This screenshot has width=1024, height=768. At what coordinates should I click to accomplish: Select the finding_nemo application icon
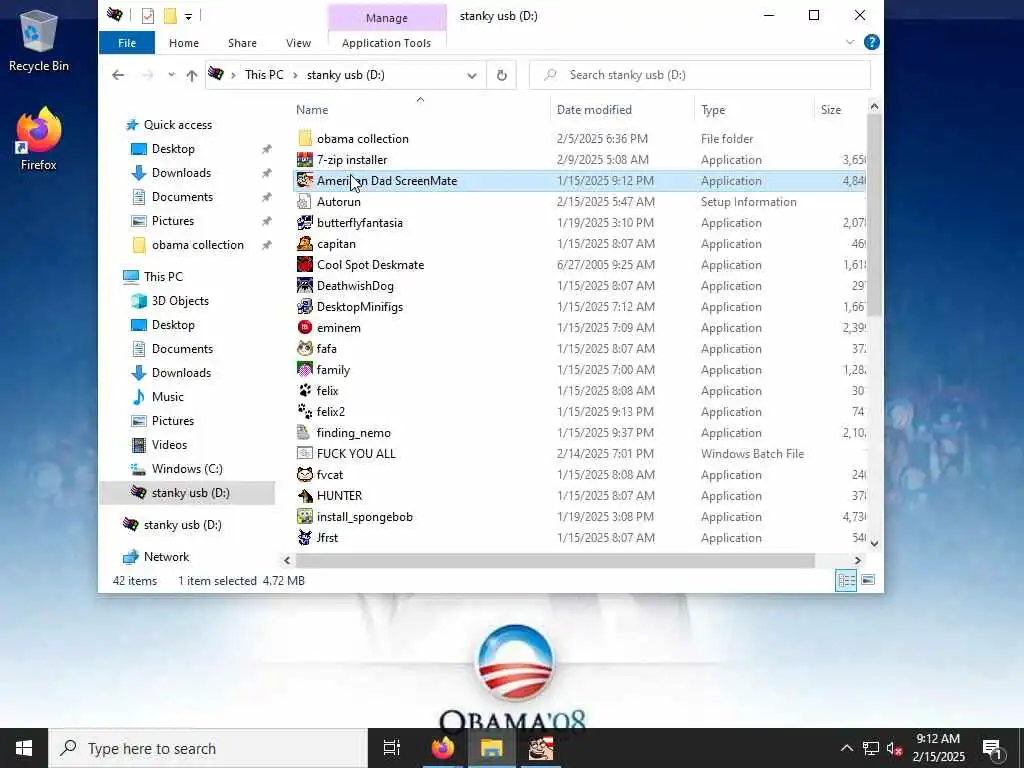coord(305,432)
